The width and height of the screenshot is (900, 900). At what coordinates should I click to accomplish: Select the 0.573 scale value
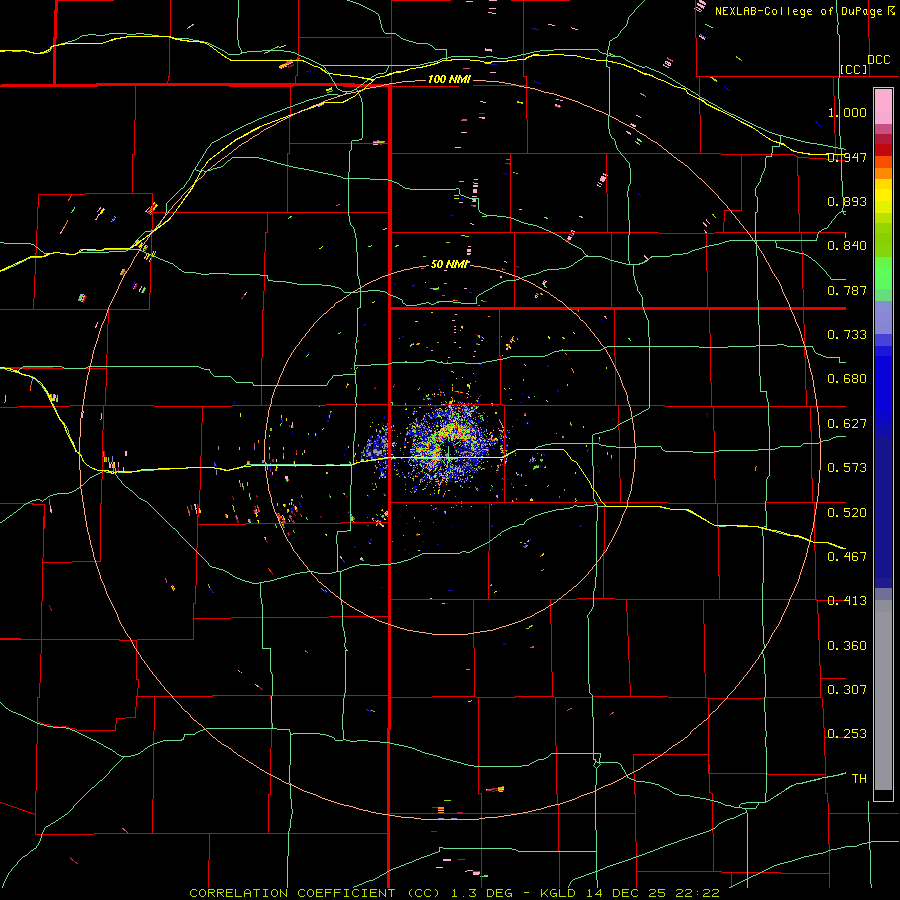847,468
